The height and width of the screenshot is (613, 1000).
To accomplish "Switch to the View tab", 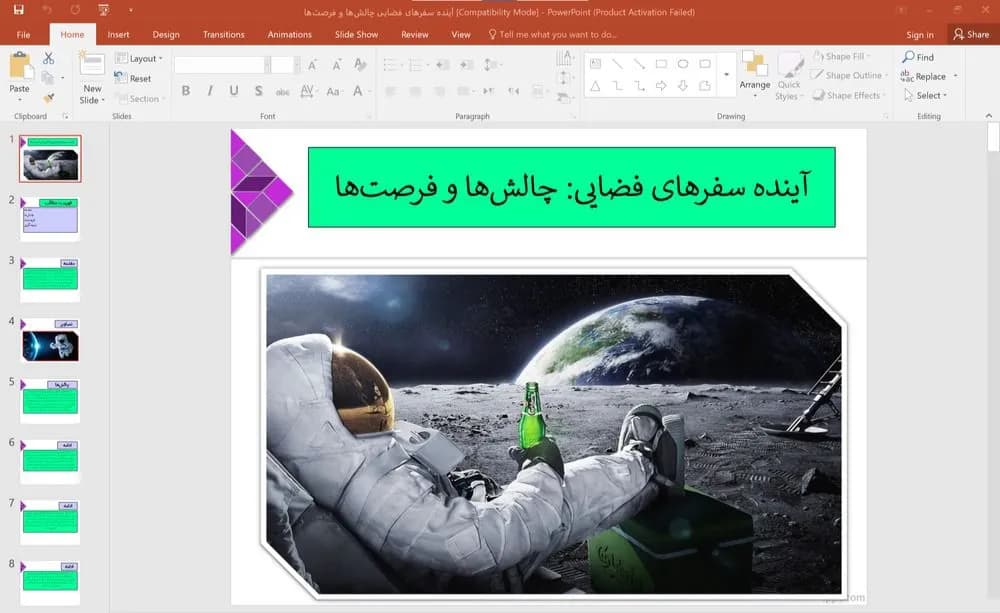I will 460,34.
